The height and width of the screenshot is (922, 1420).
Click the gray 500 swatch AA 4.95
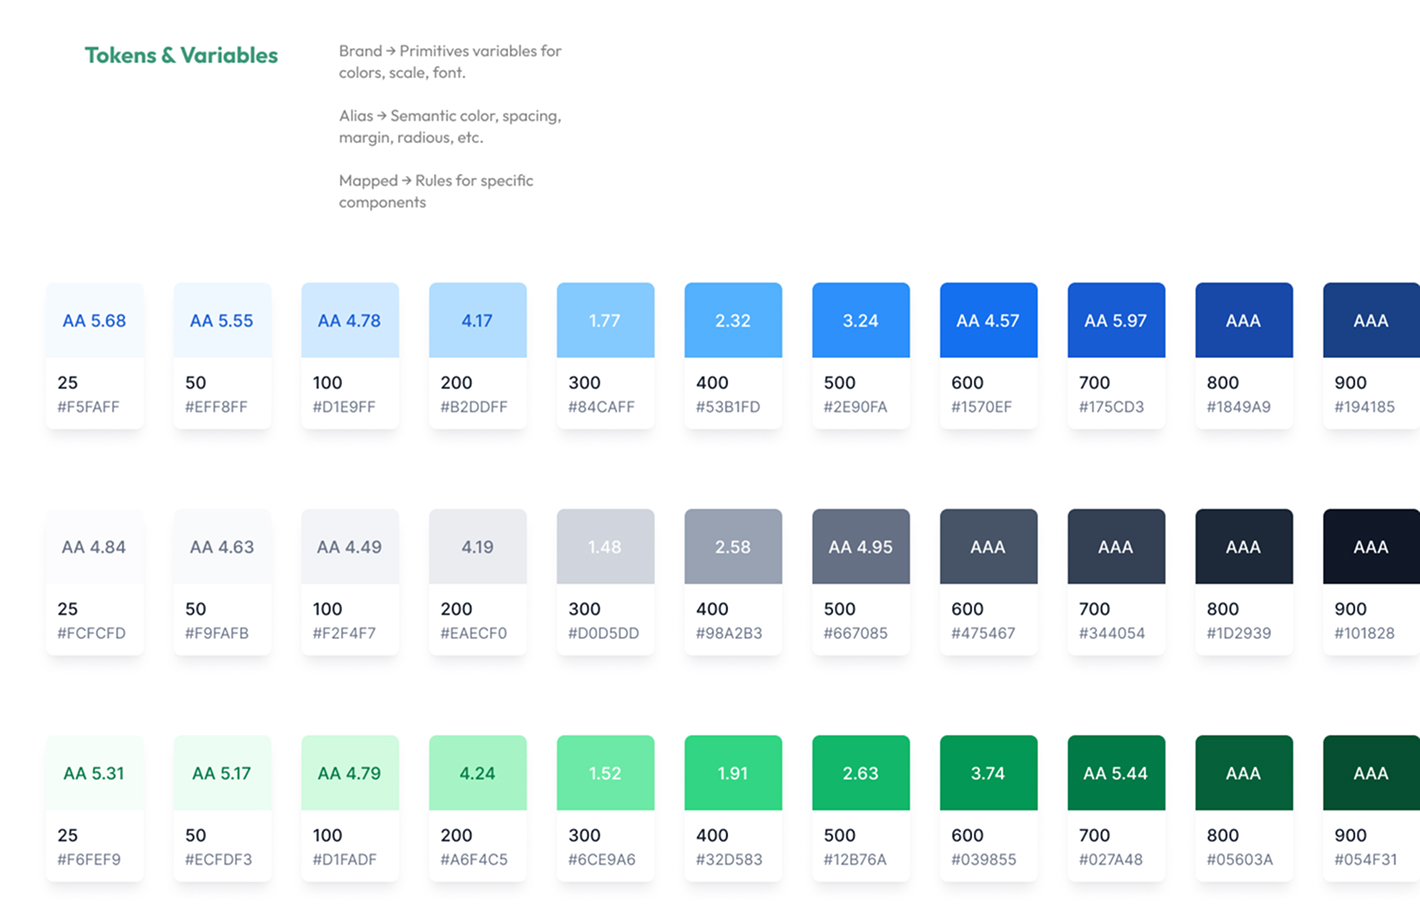860,547
